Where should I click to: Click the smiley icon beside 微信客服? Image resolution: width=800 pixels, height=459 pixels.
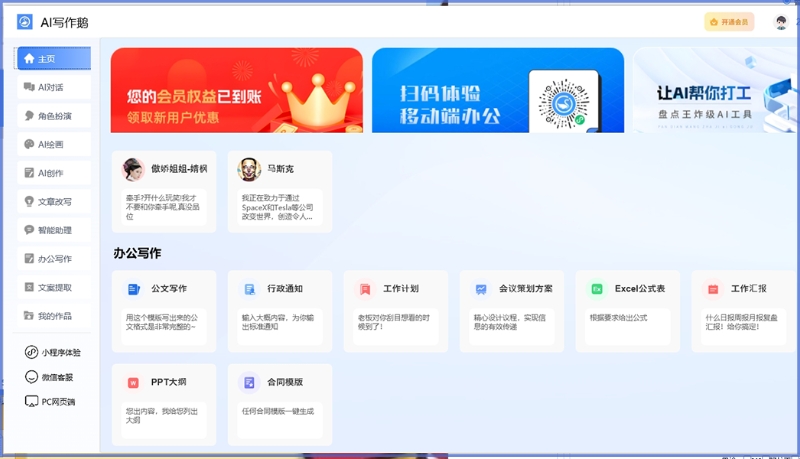click(32, 377)
